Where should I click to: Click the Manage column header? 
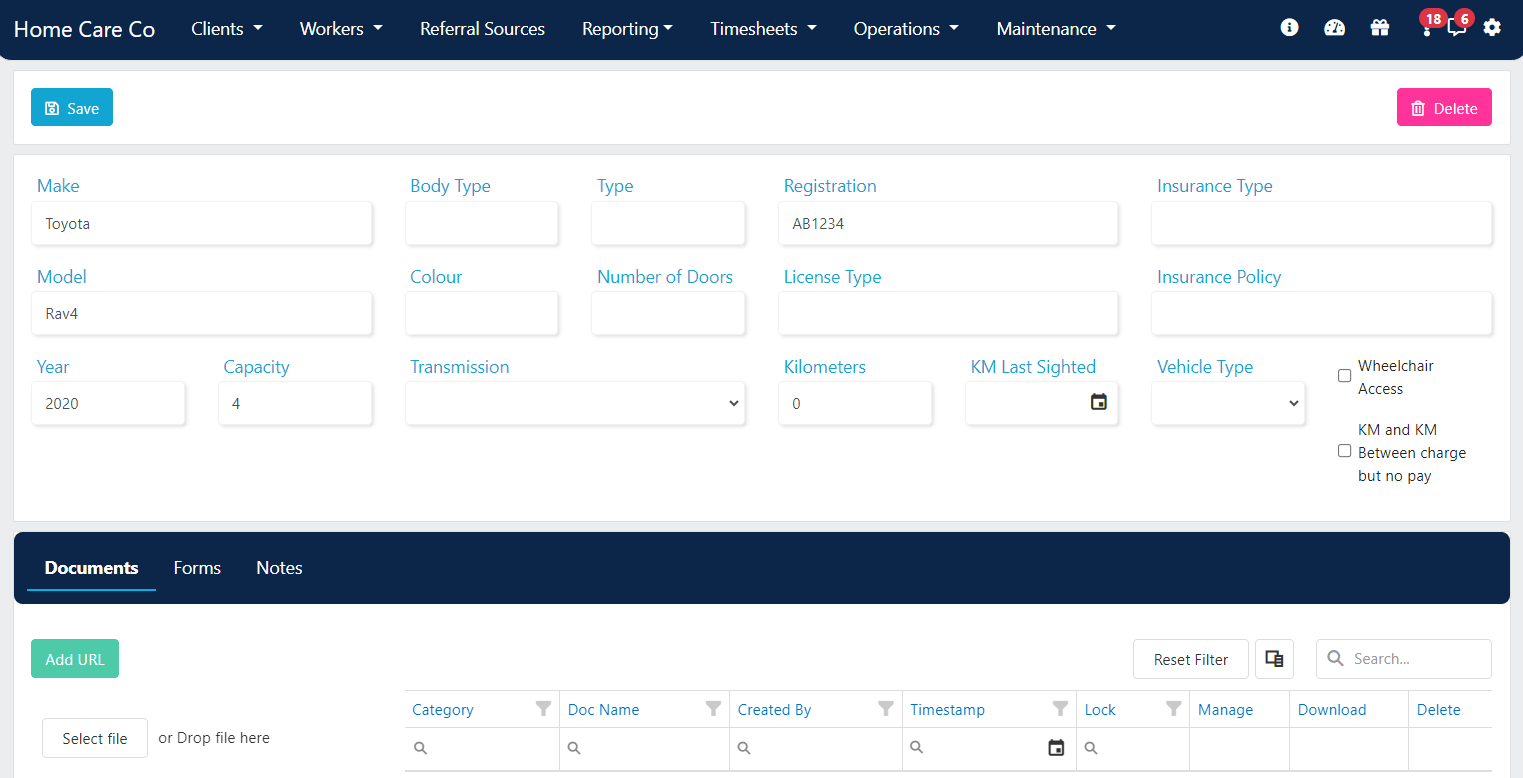pos(1225,709)
